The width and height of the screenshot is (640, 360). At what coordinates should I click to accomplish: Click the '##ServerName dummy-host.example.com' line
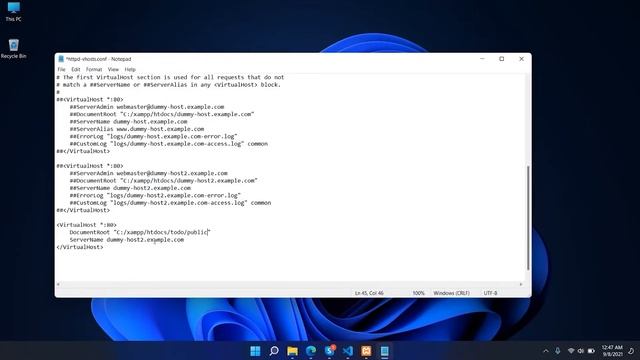pyautogui.click(x=128, y=122)
